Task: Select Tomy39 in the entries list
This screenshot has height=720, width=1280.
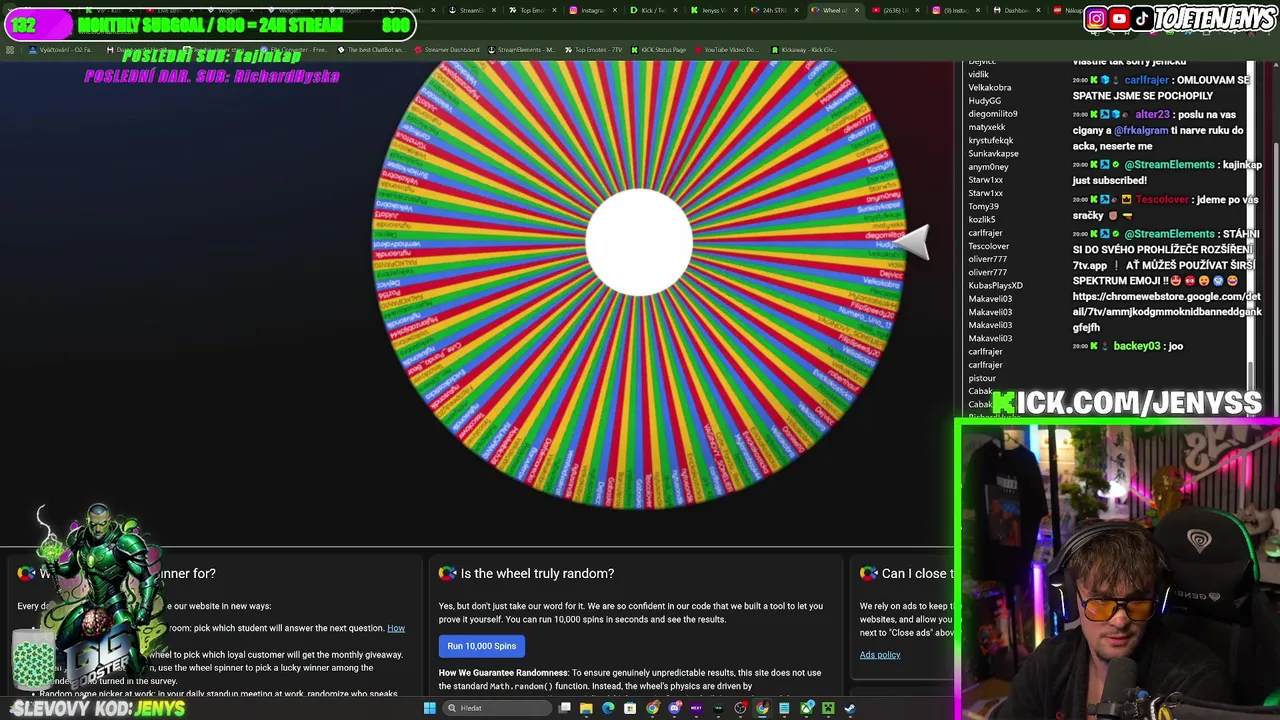Action: pyautogui.click(x=983, y=207)
